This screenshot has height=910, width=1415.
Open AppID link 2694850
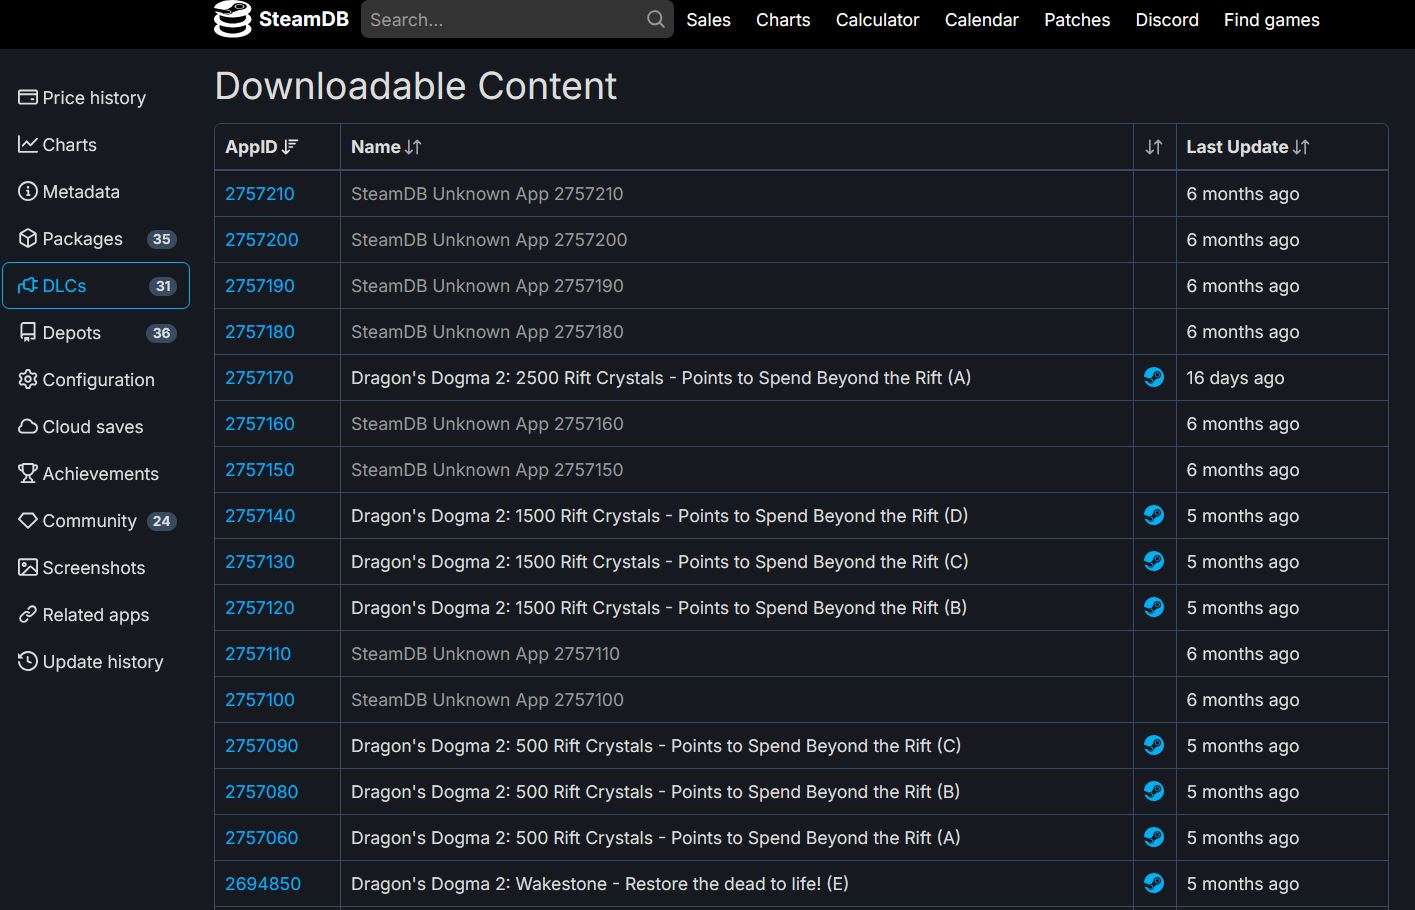tap(263, 884)
